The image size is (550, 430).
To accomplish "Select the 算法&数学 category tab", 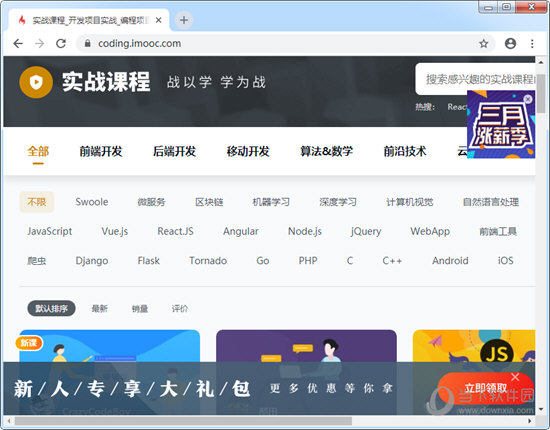I will coord(327,152).
